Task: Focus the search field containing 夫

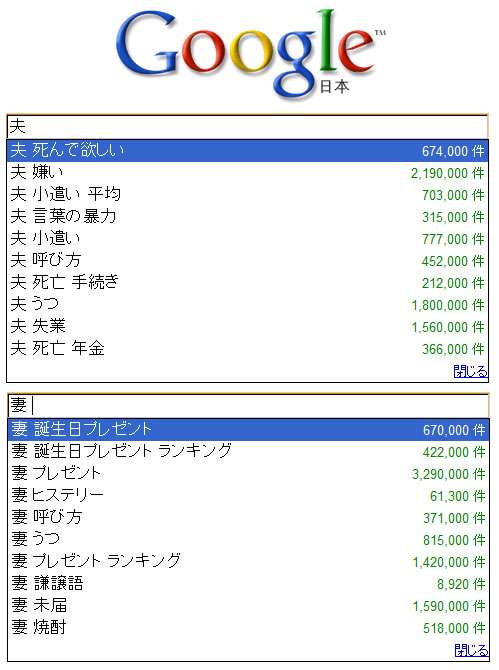Action: tap(247, 126)
